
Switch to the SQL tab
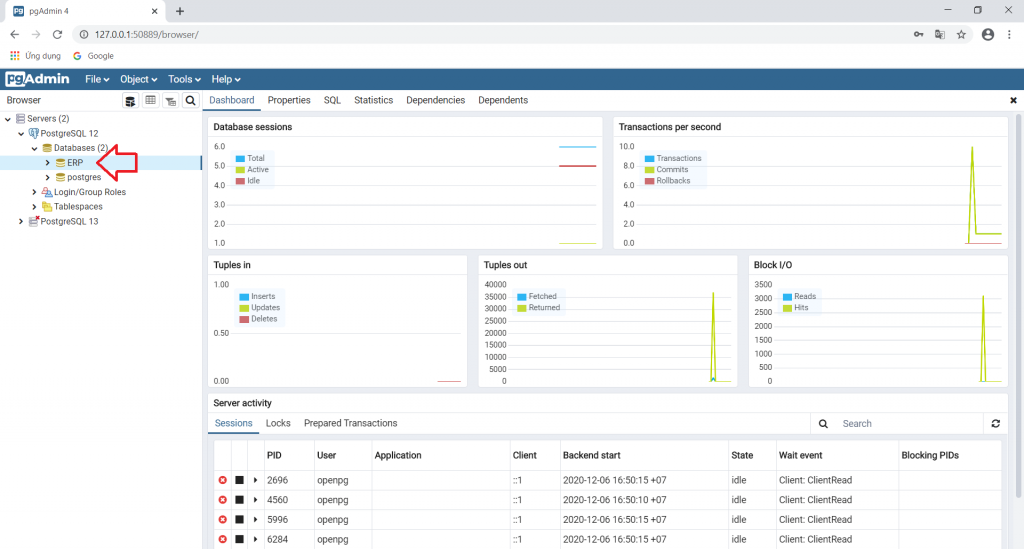coord(332,101)
